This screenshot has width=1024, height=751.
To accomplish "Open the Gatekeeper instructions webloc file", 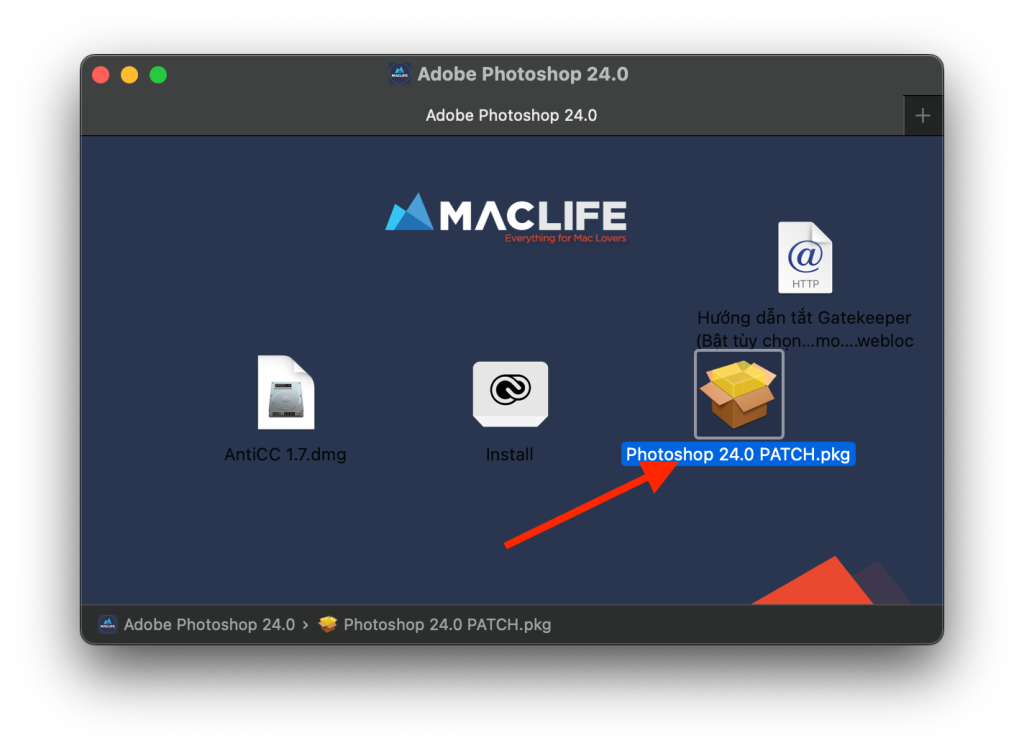I will point(804,258).
